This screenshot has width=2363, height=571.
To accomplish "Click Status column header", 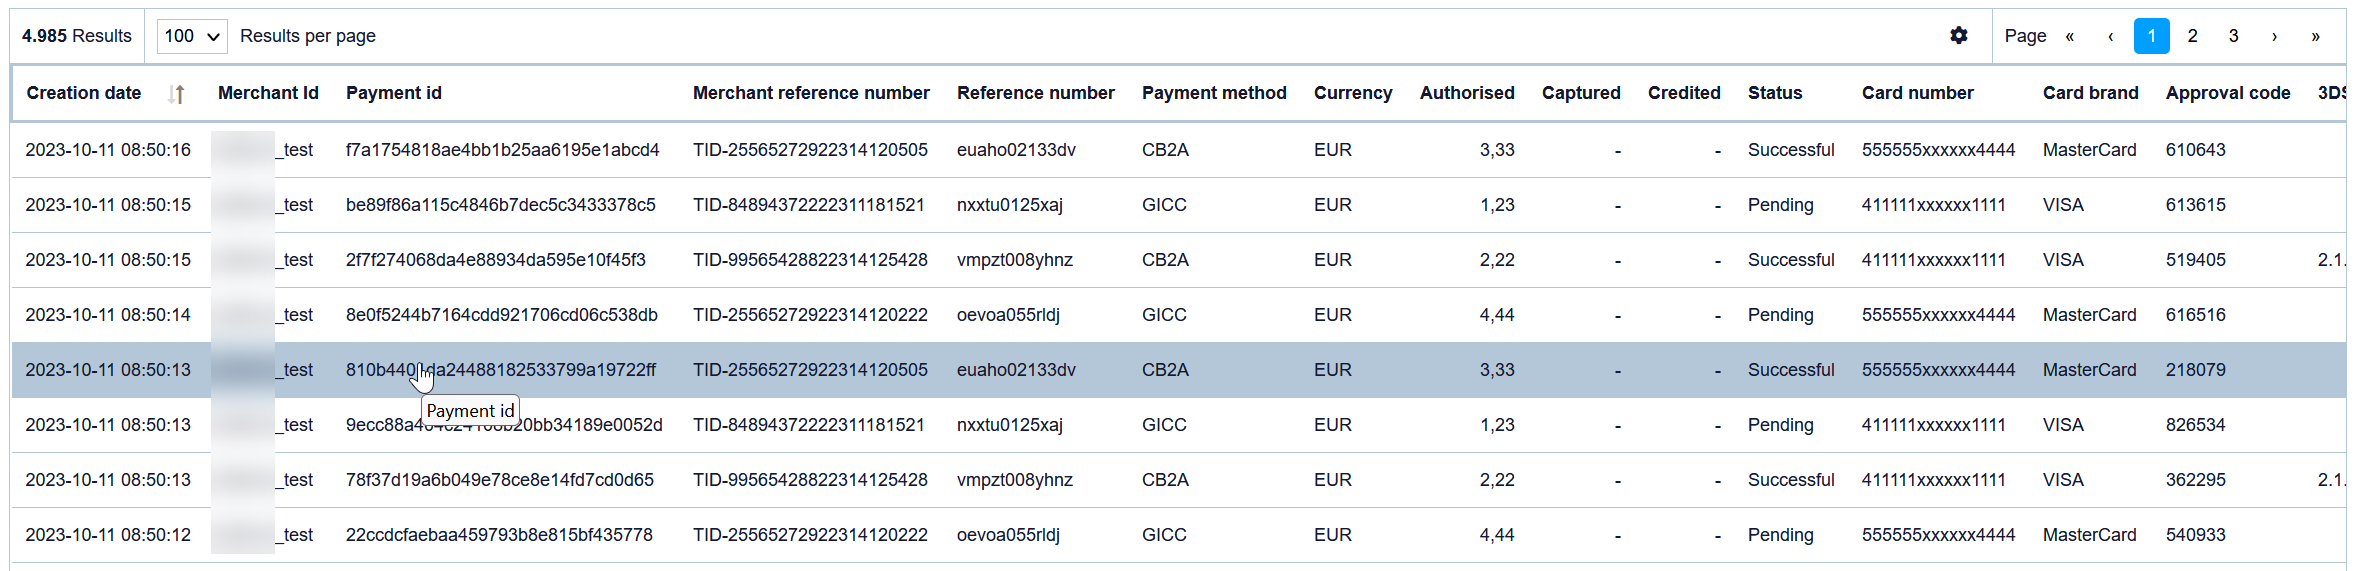I will pos(1774,93).
